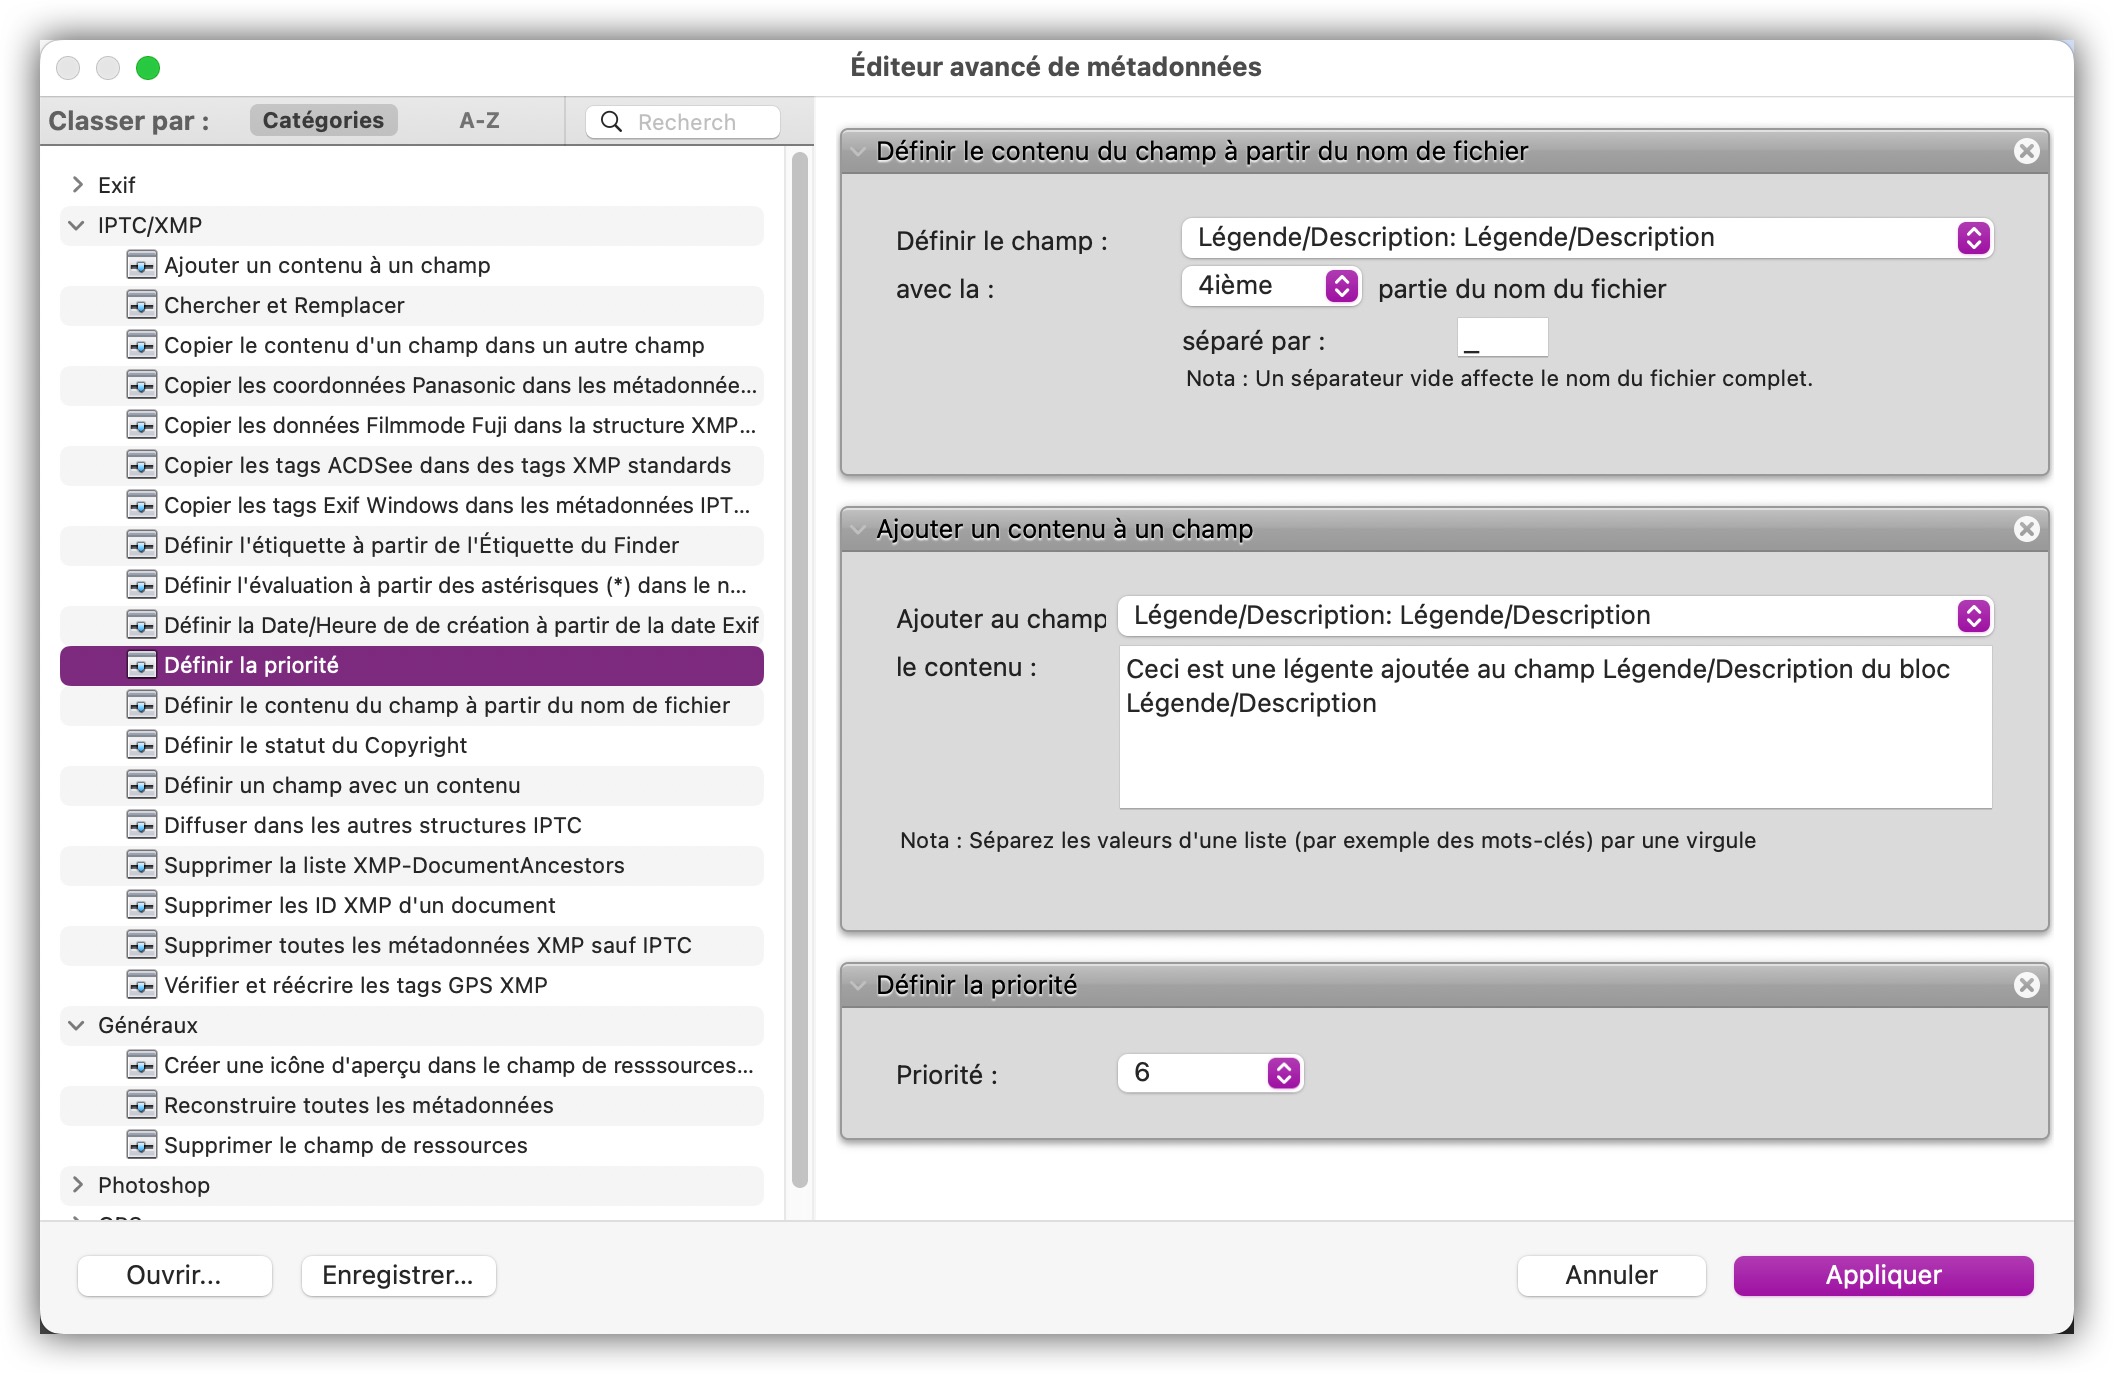
Task: Switch sorting to A-Z
Action: tap(479, 121)
